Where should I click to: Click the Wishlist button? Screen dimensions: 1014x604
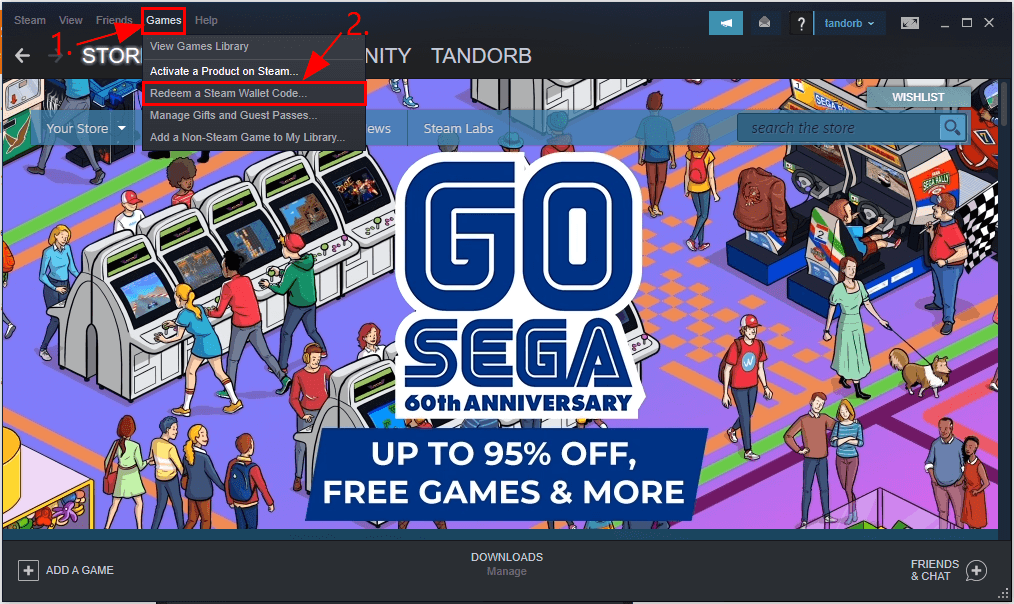(918, 97)
